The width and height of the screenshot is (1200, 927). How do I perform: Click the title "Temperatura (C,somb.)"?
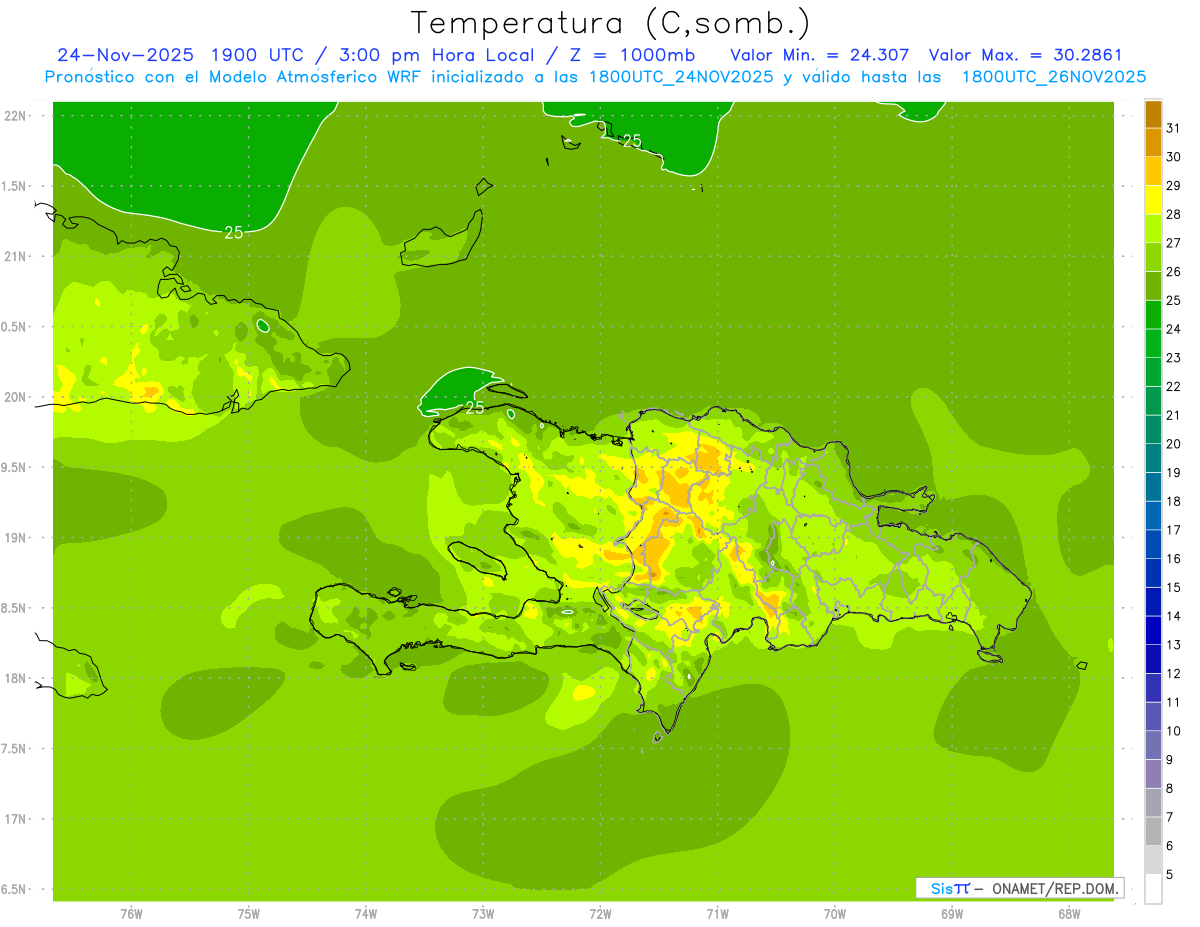611,23
